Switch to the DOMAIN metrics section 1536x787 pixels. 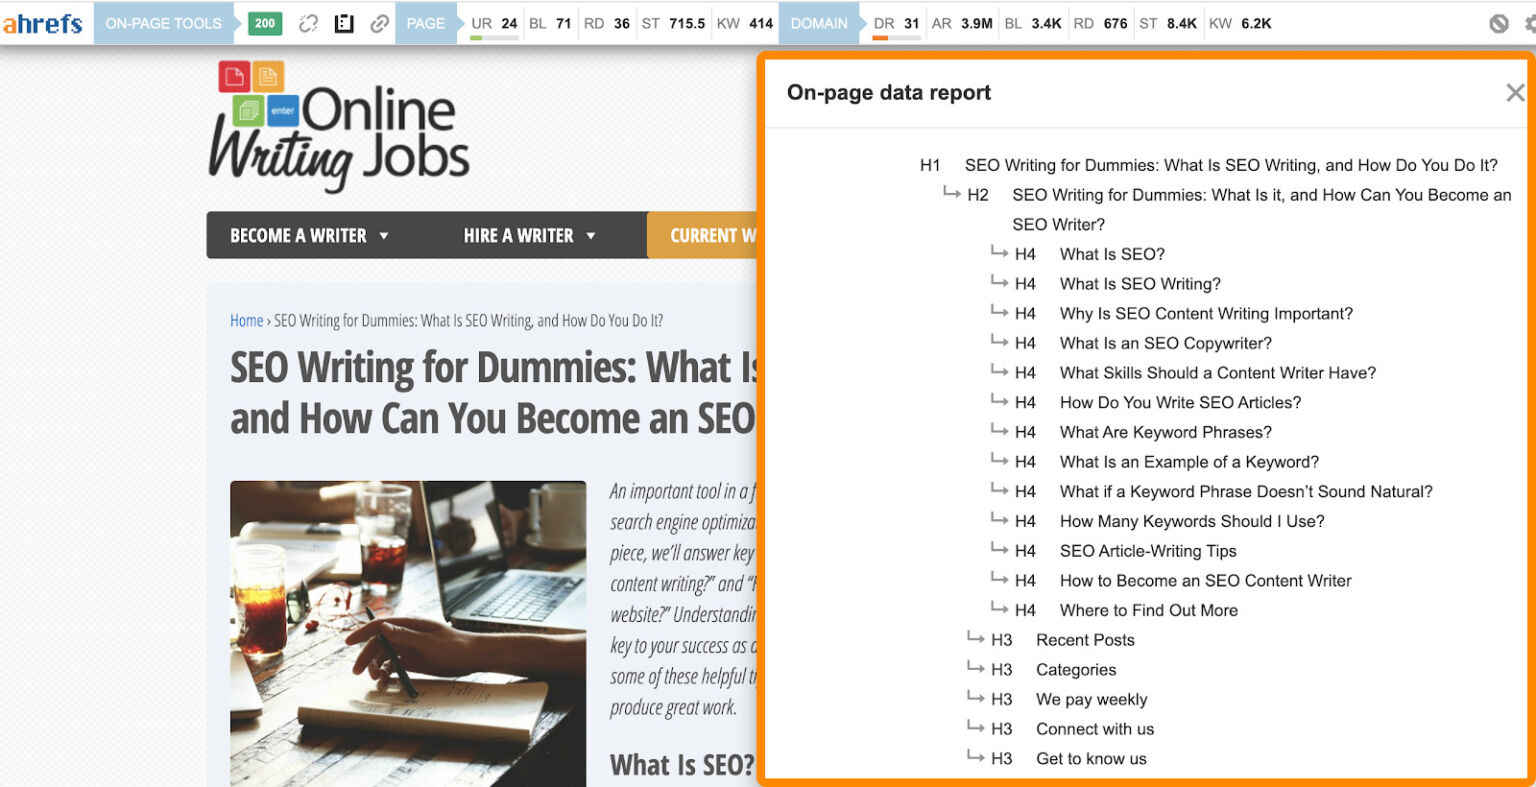[x=819, y=22]
